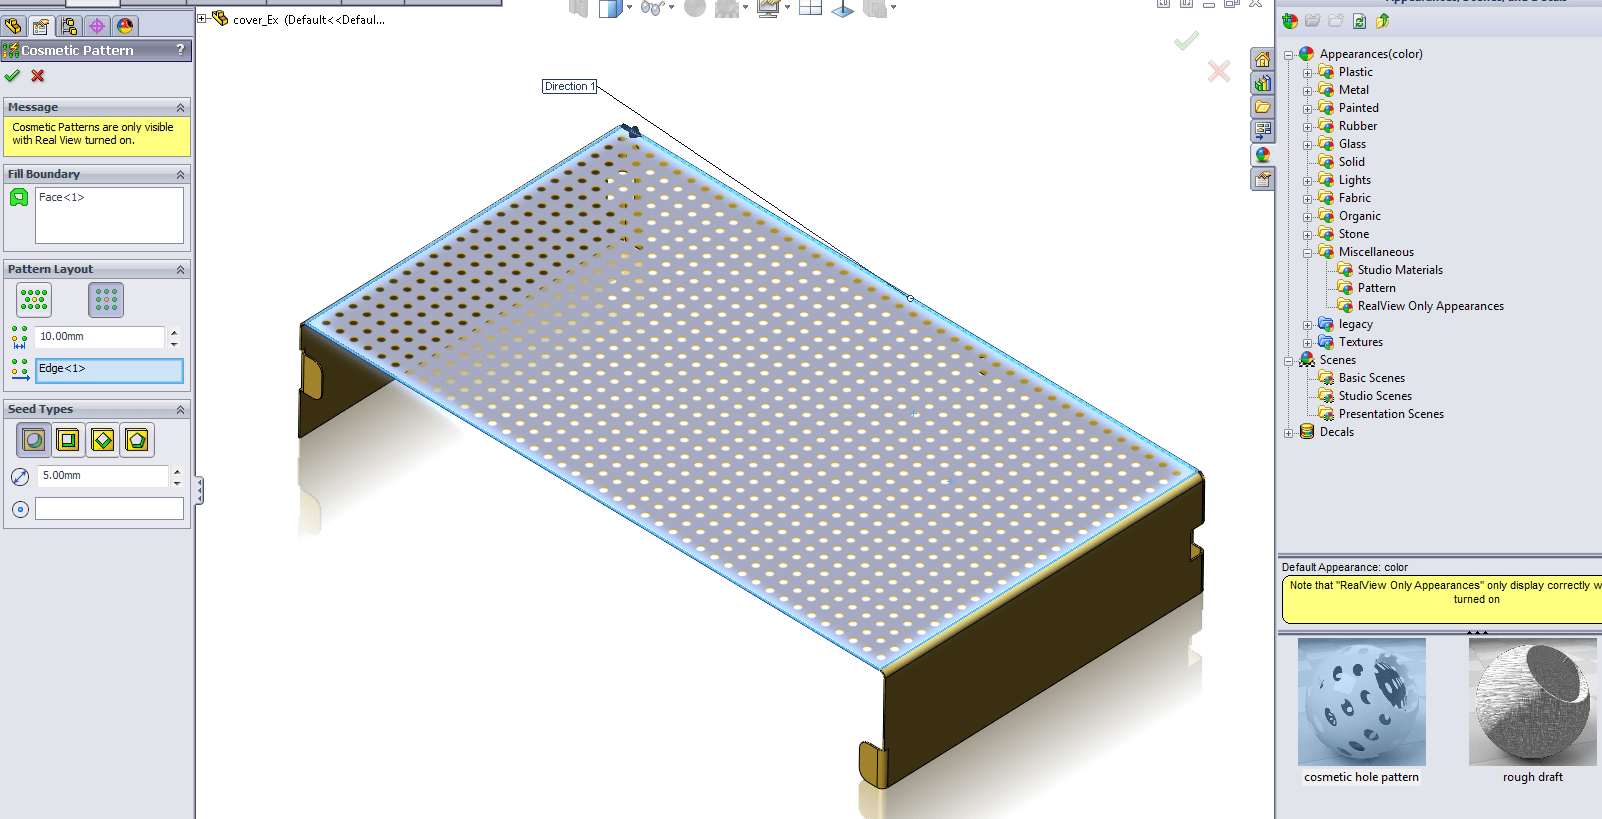Image resolution: width=1602 pixels, height=819 pixels.
Task: Open the SolidWorks Resources home tab icon
Action: click(1263, 59)
